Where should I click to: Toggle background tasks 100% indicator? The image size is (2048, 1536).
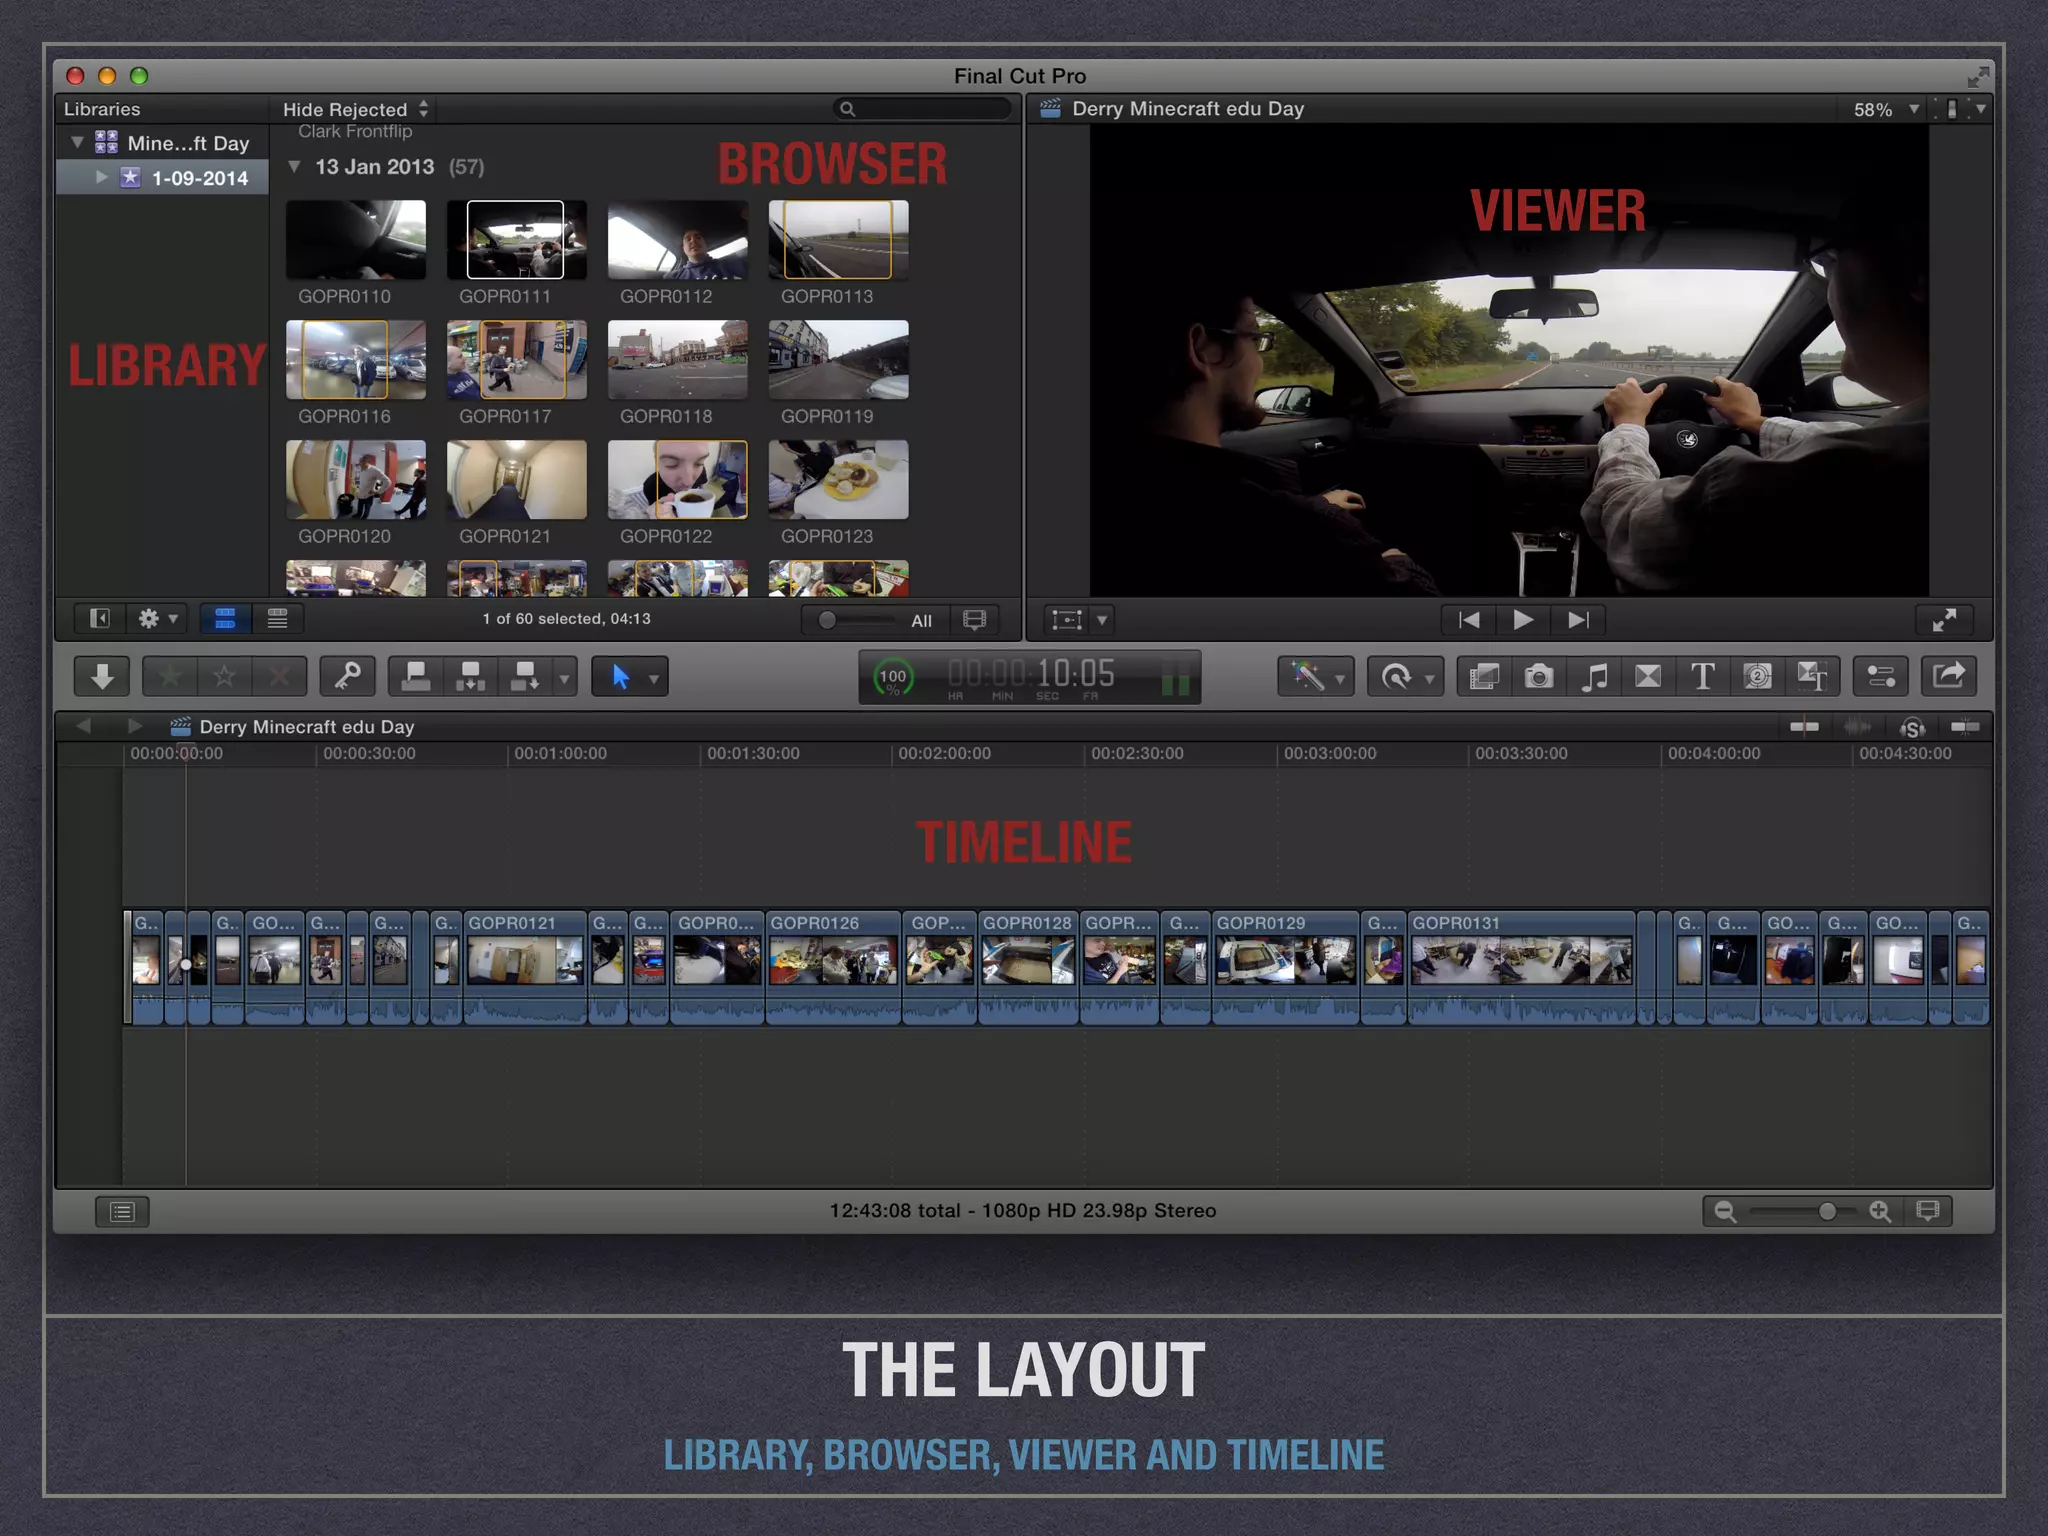coord(892,678)
